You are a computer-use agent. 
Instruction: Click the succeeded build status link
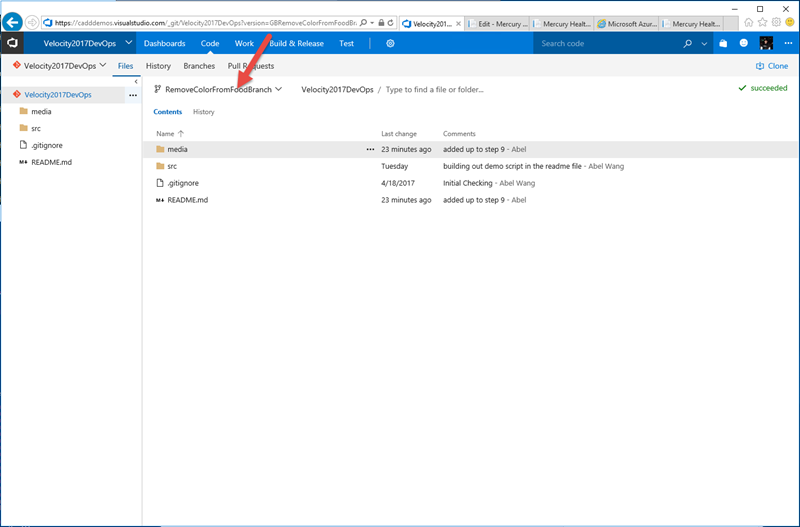pos(763,88)
